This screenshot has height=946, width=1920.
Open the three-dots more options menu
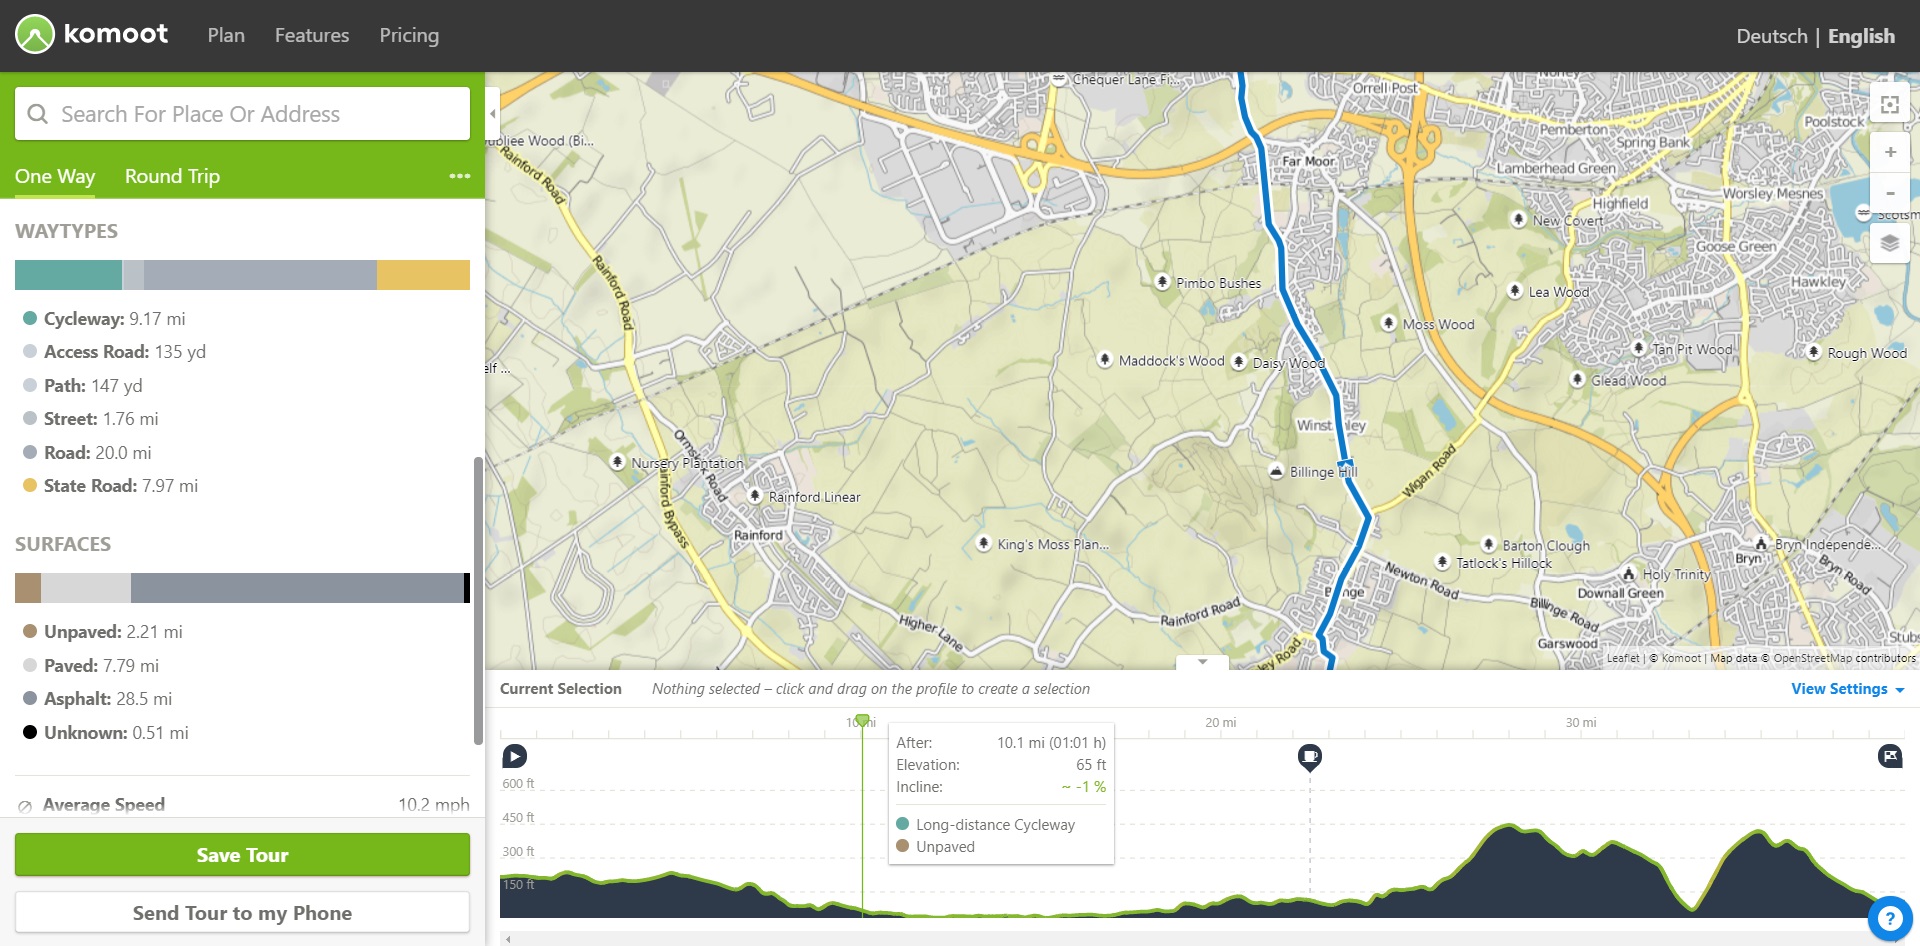[x=459, y=176]
